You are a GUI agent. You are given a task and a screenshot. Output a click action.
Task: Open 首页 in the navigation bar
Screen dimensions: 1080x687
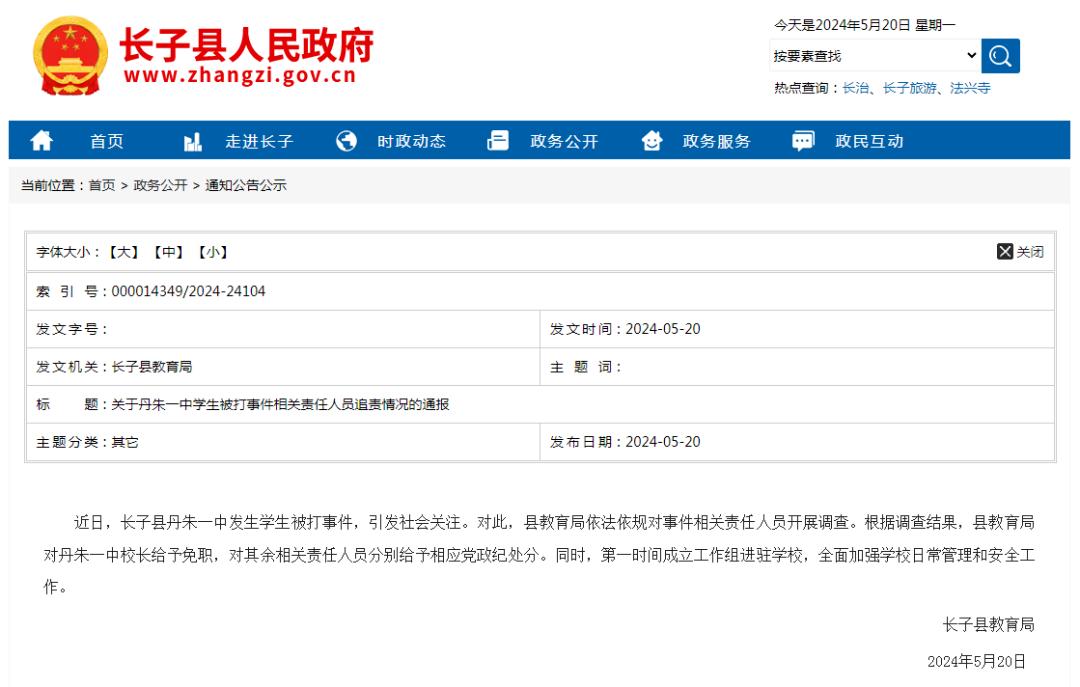pos(107,141)
